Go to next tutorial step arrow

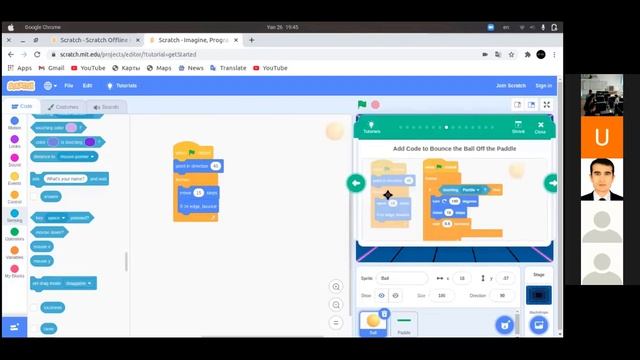coord(551,183)
